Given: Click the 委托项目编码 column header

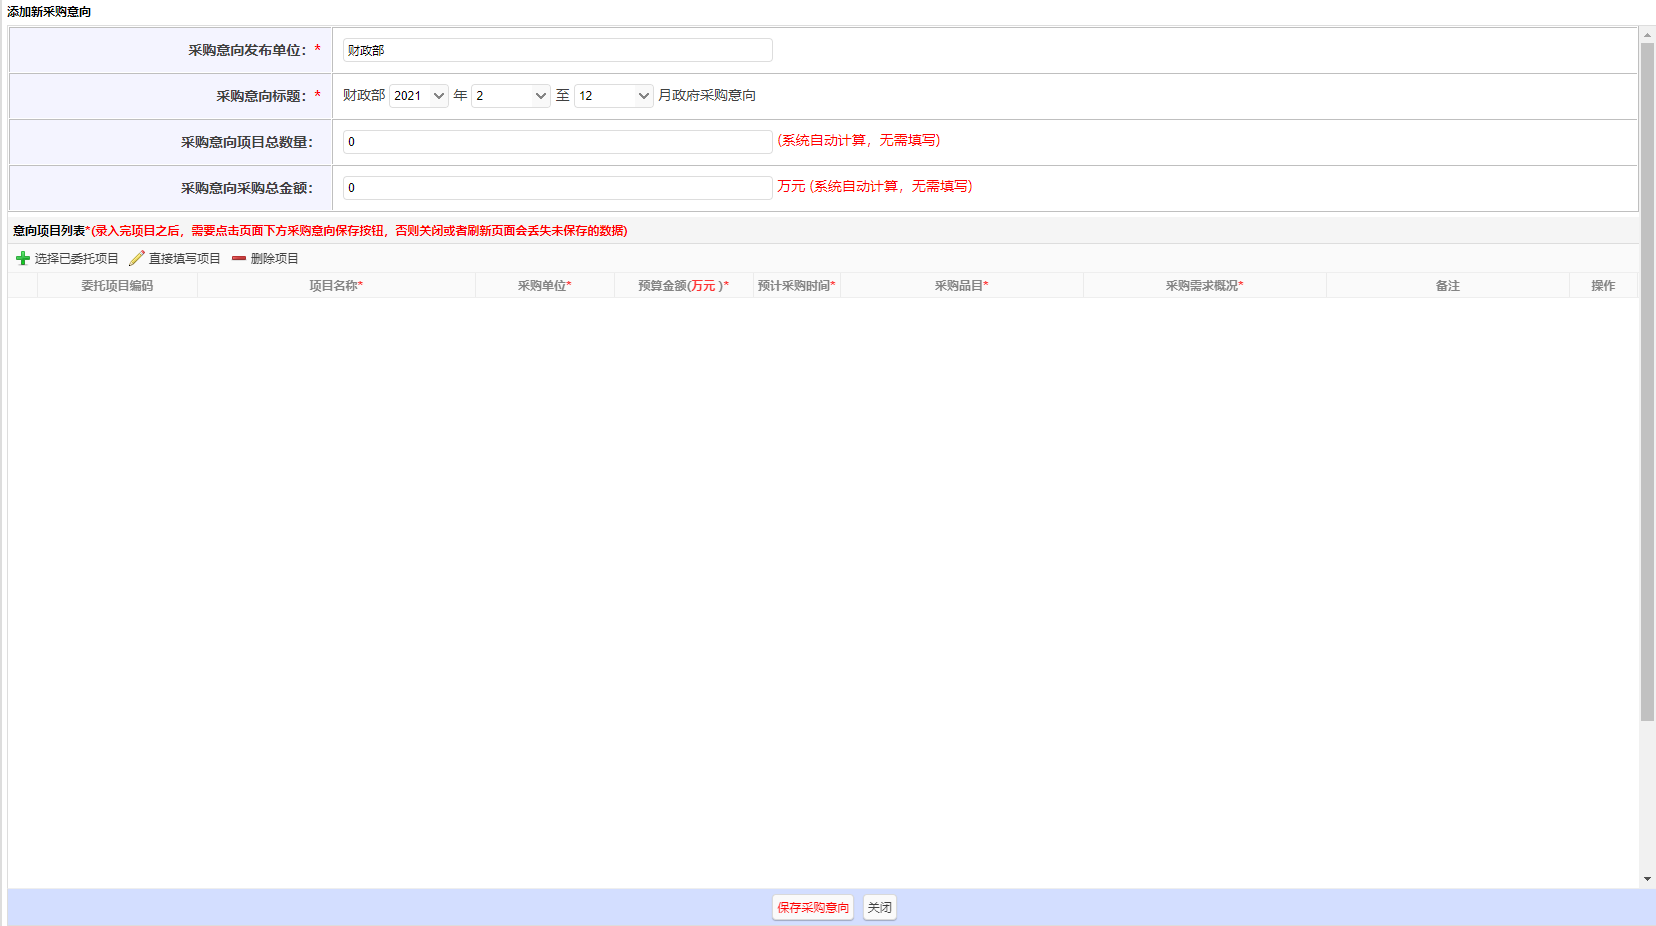Looking at the screenshot, I should (x=117, y=286).
